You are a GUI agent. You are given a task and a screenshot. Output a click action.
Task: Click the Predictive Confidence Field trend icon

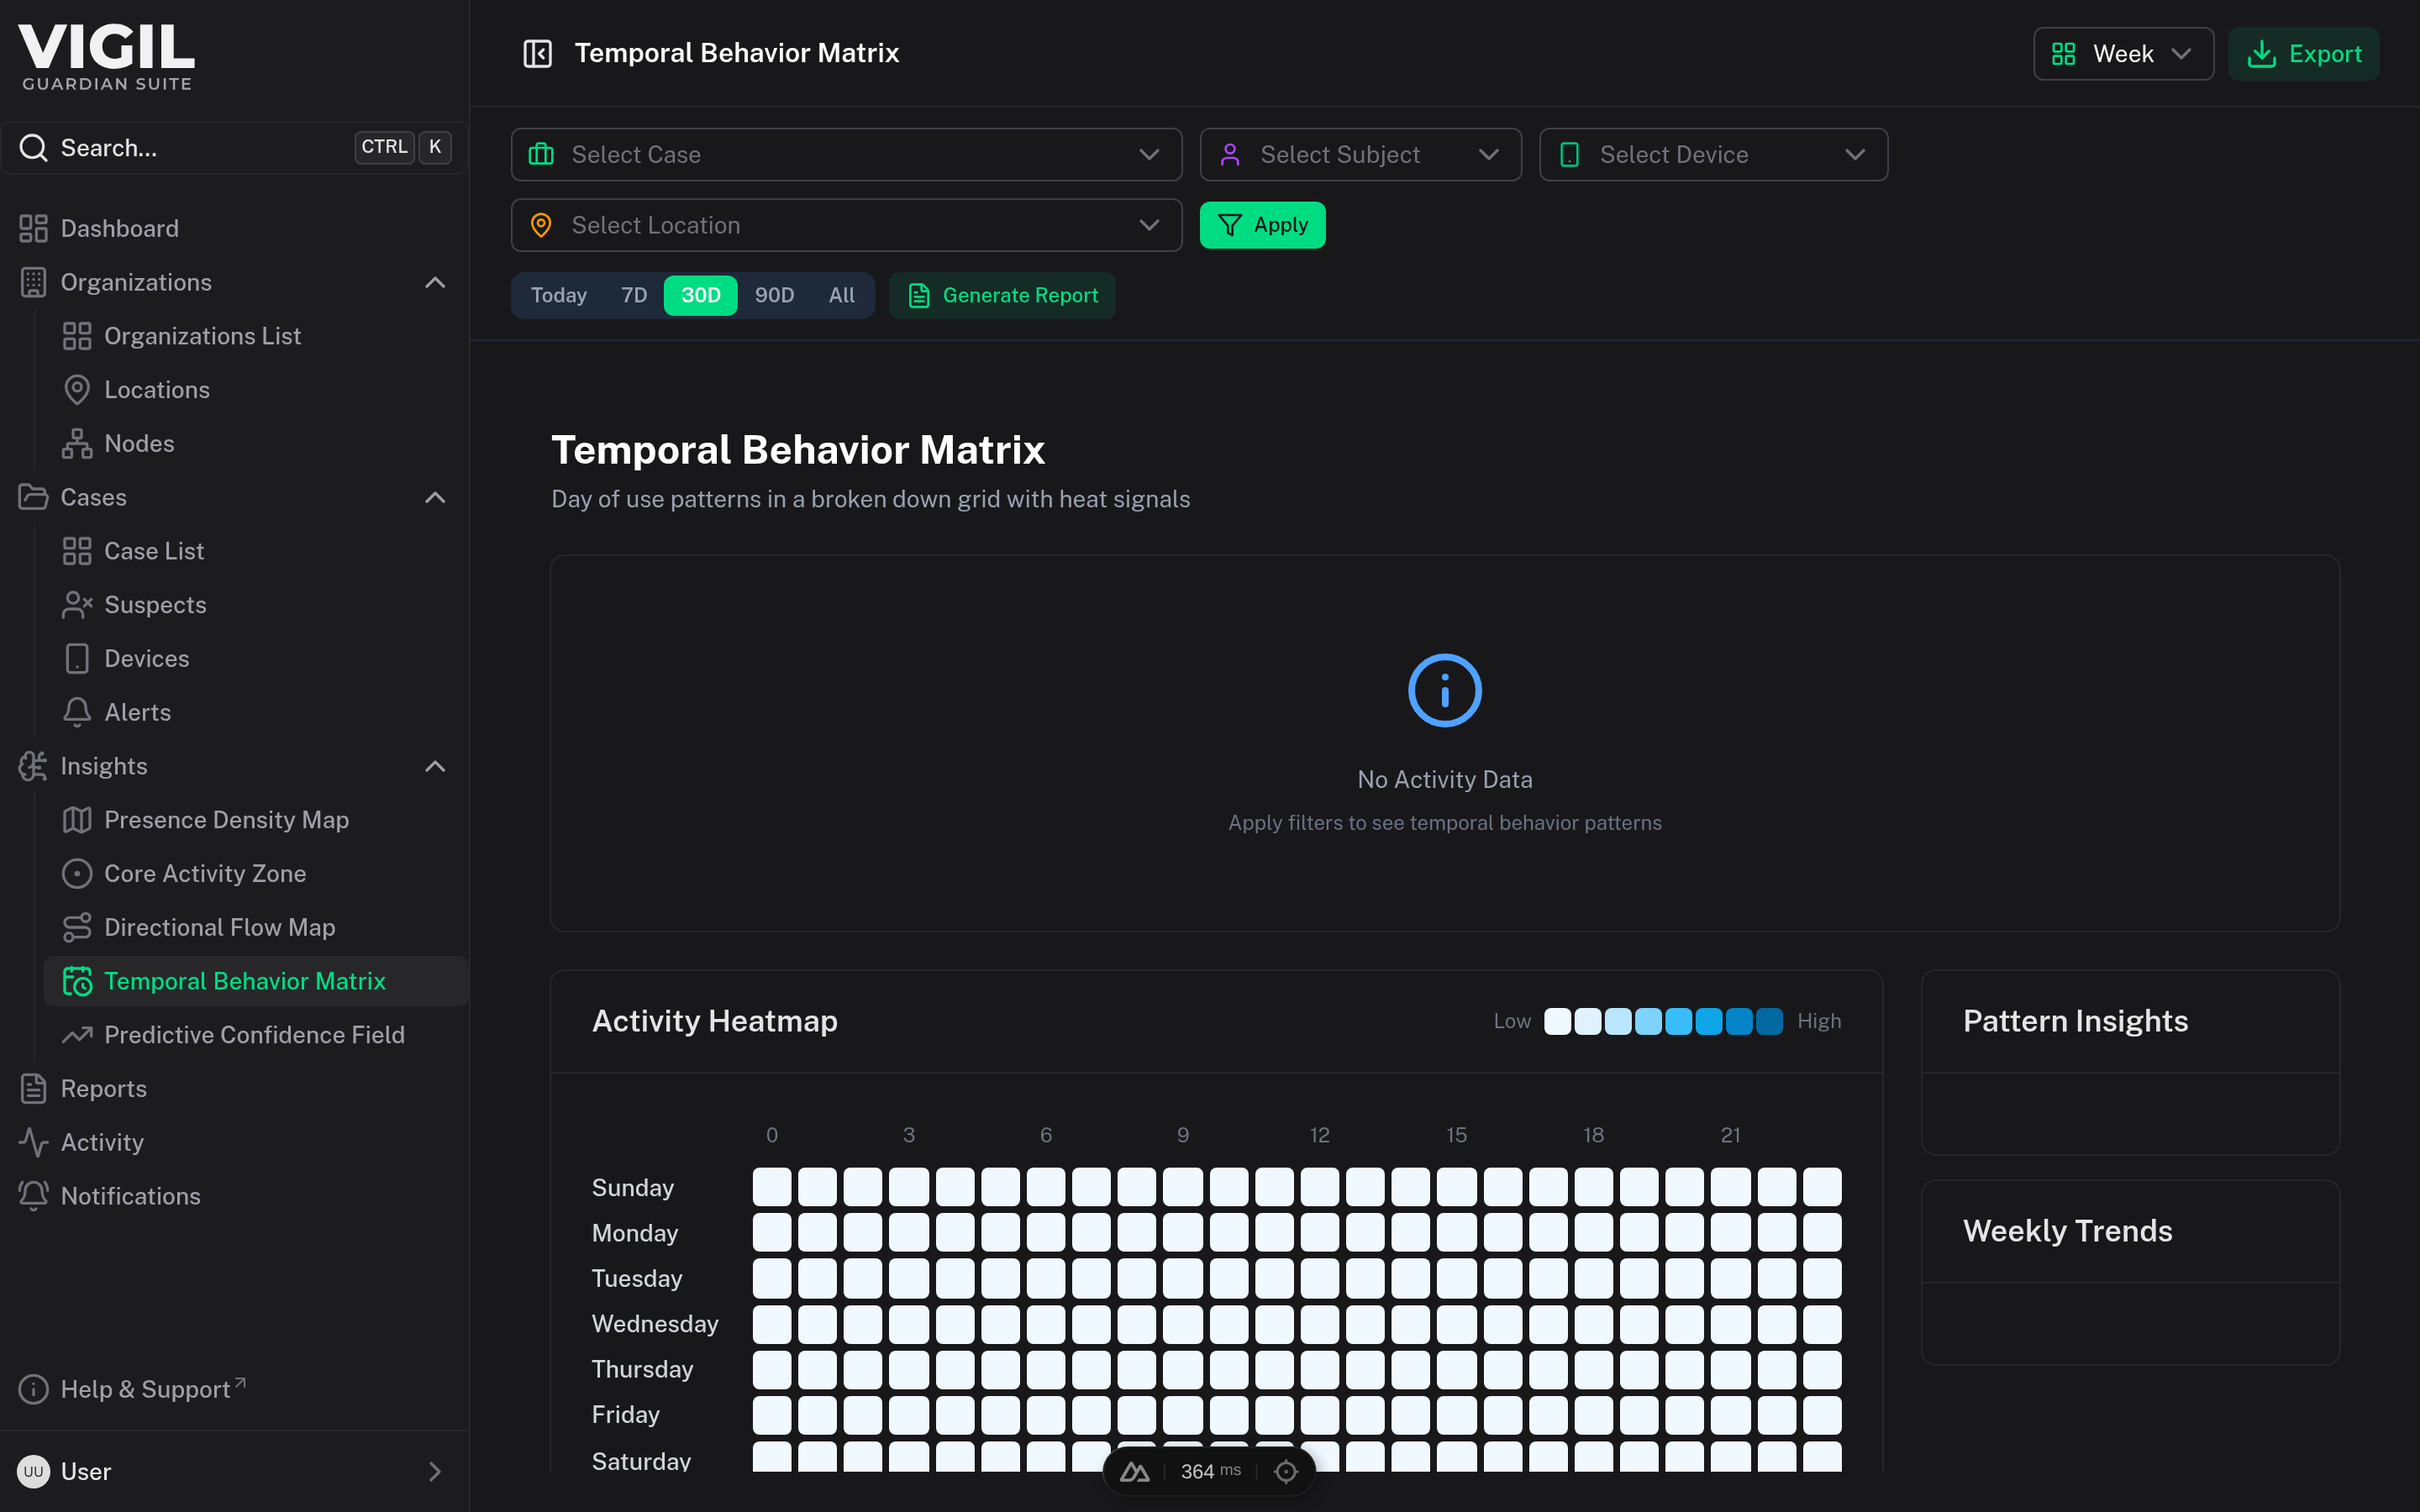coord(77,1035)
